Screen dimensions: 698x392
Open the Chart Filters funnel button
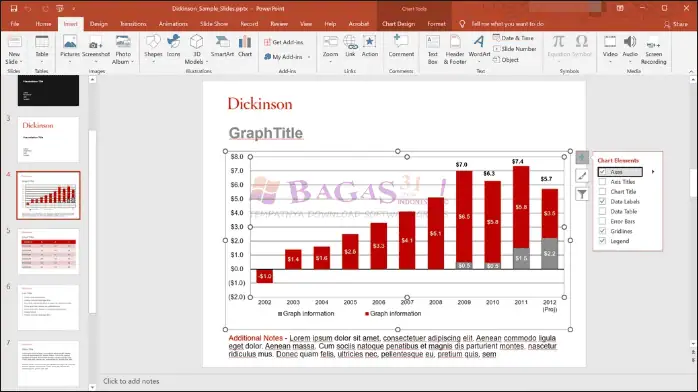tap(582, 194)
